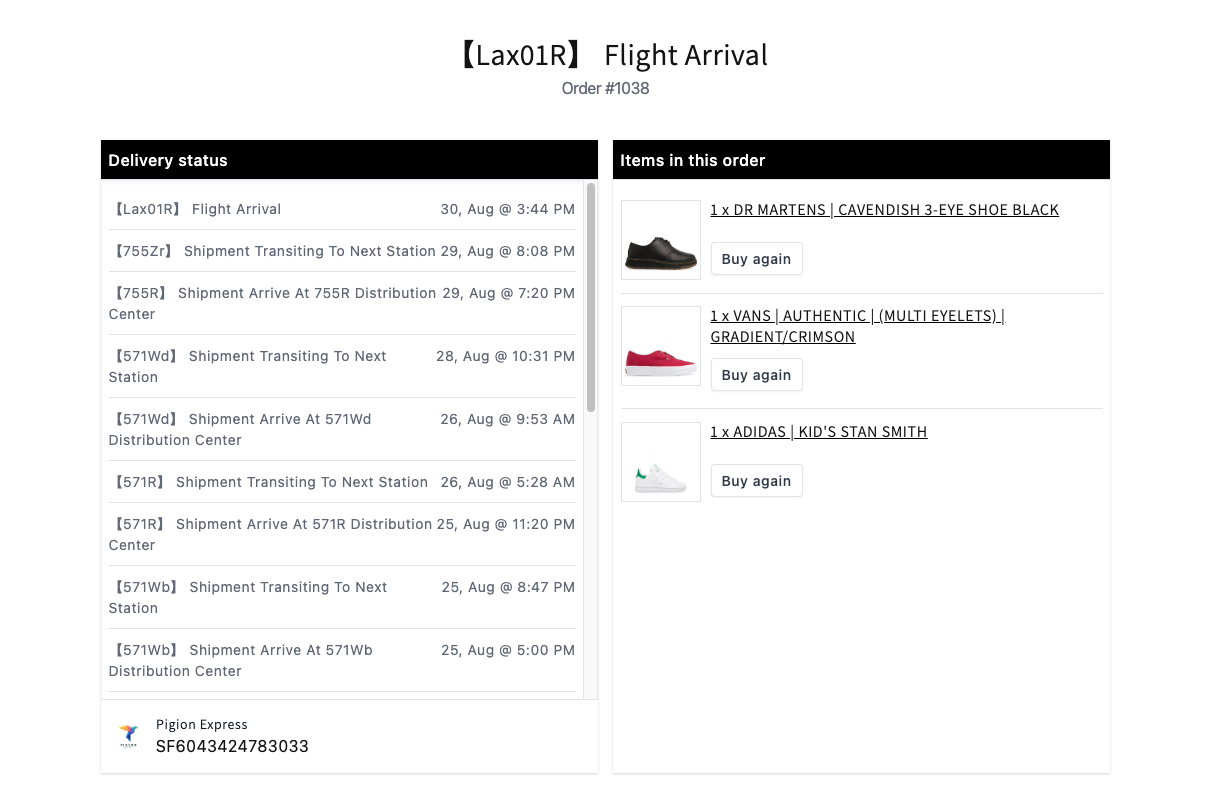Buy again the Dr Martens Cavendish shoe
Image resolution: width=1218 pixels, height=790 pixels.
pyautogui.click(x=756, y=259)
